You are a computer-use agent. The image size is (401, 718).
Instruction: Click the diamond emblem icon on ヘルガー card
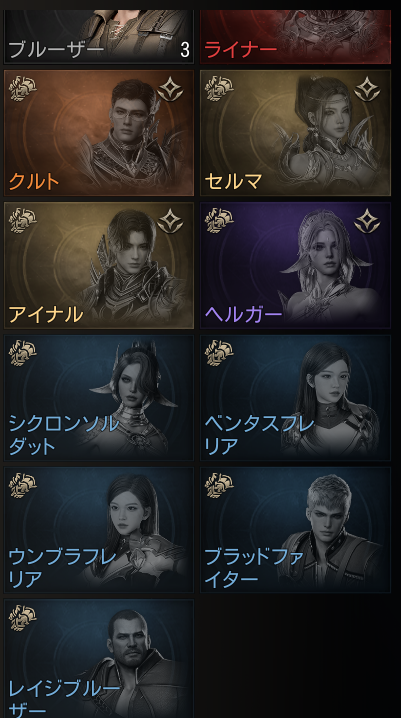[367, 221]
